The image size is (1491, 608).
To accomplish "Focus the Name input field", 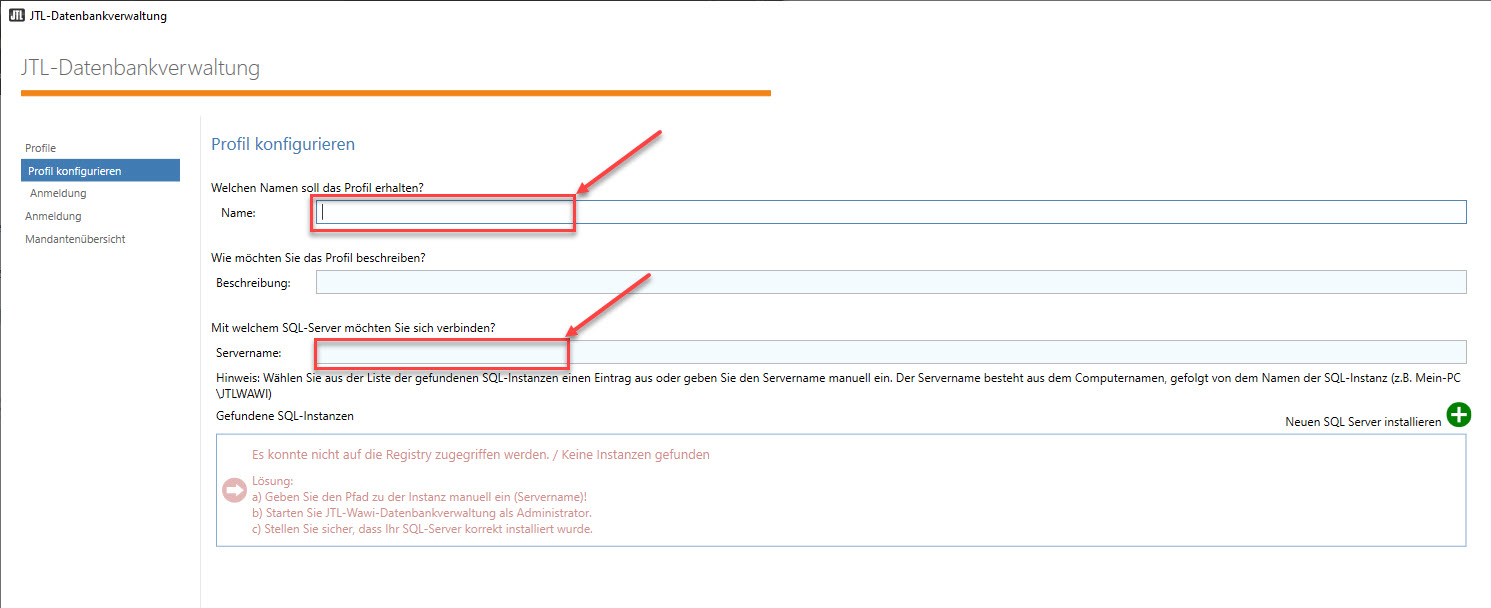I will tap(891, 212).
